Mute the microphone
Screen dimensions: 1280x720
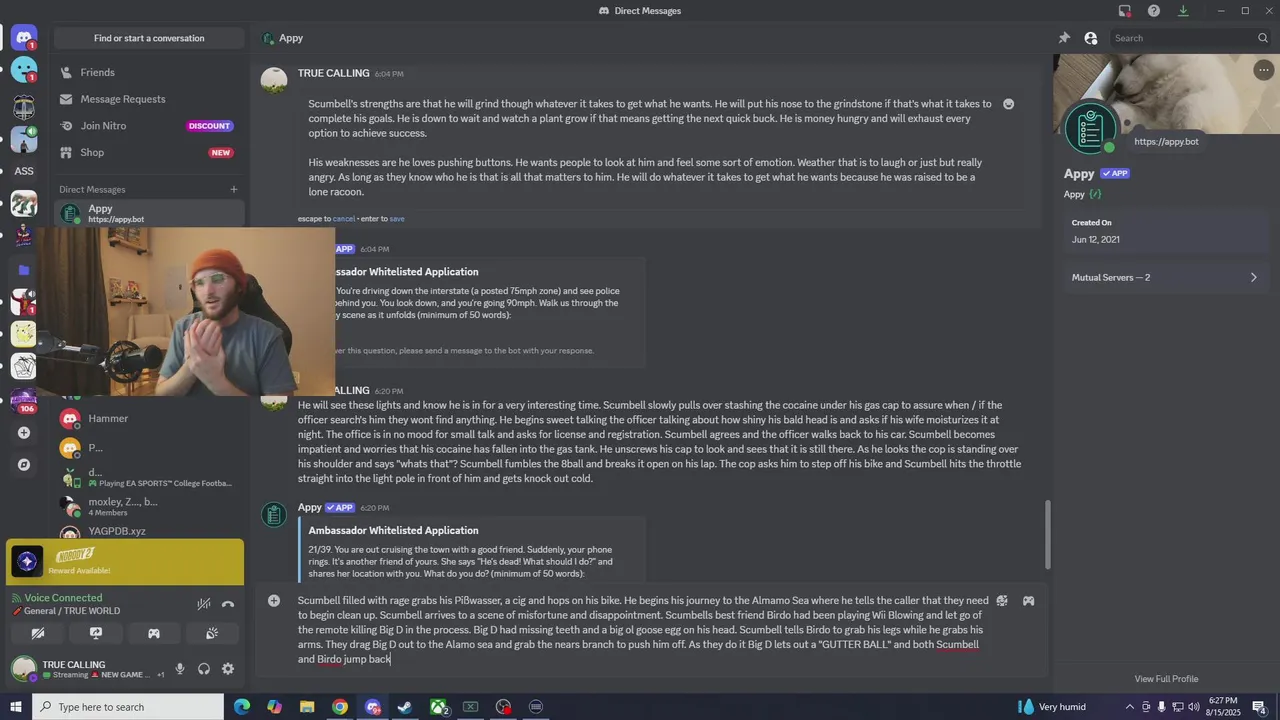[x=180, y=669]
